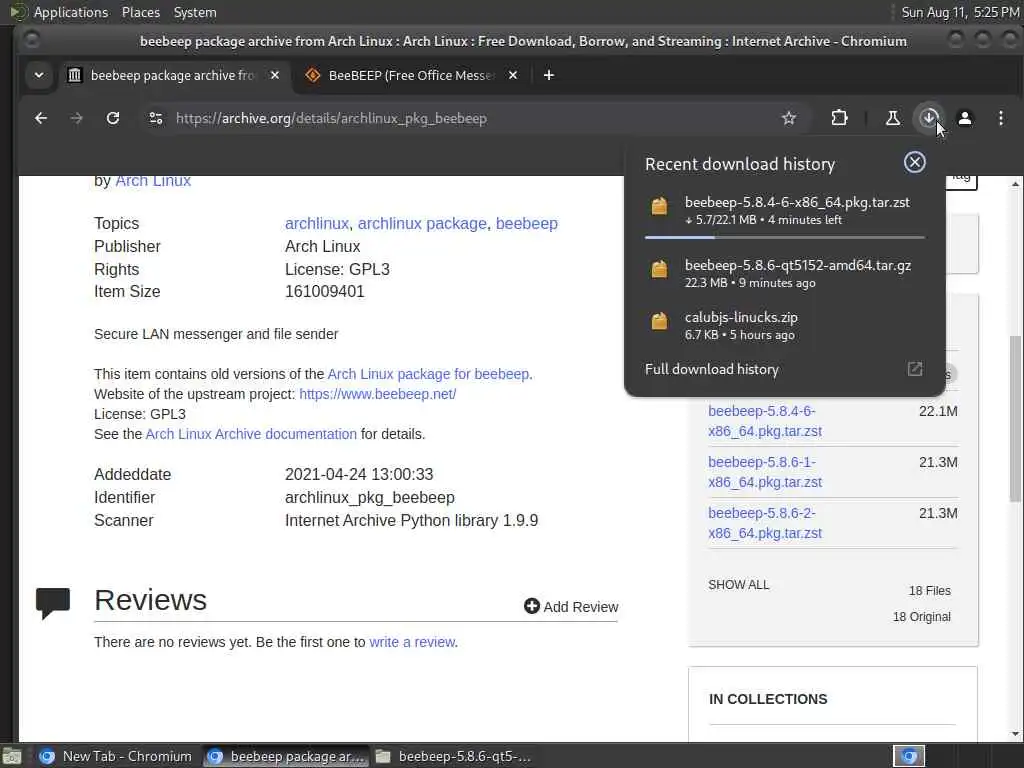This screenshot has height=768, width=1024.
Task: Open downloaded calubjs-linucks.zip file
Action: 785,325
